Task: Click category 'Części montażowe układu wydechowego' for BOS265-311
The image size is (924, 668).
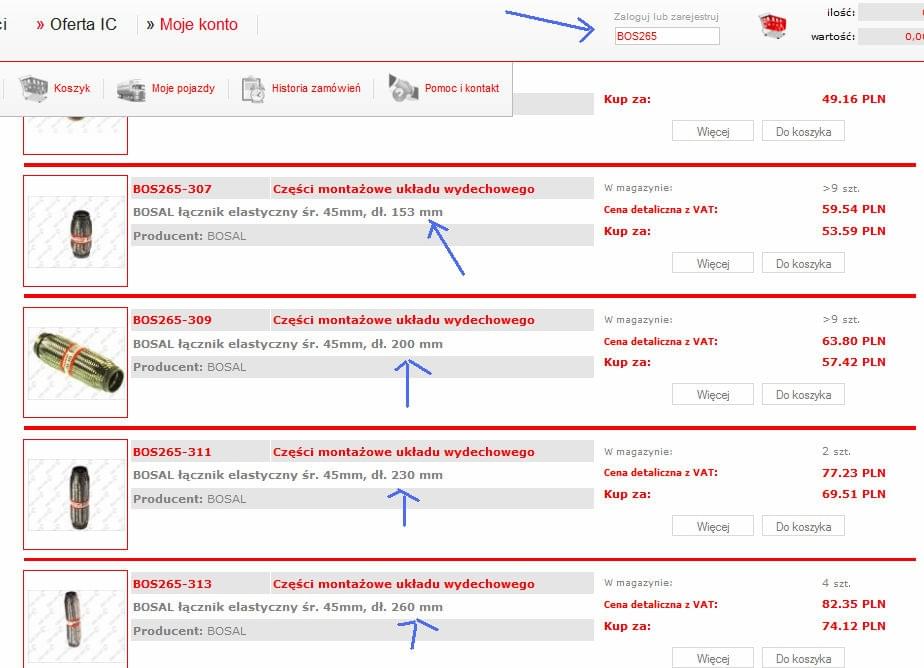Action: (x=404, y=452)
